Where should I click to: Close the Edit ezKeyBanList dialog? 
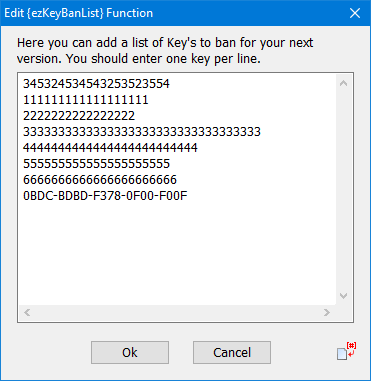point(355,13)
